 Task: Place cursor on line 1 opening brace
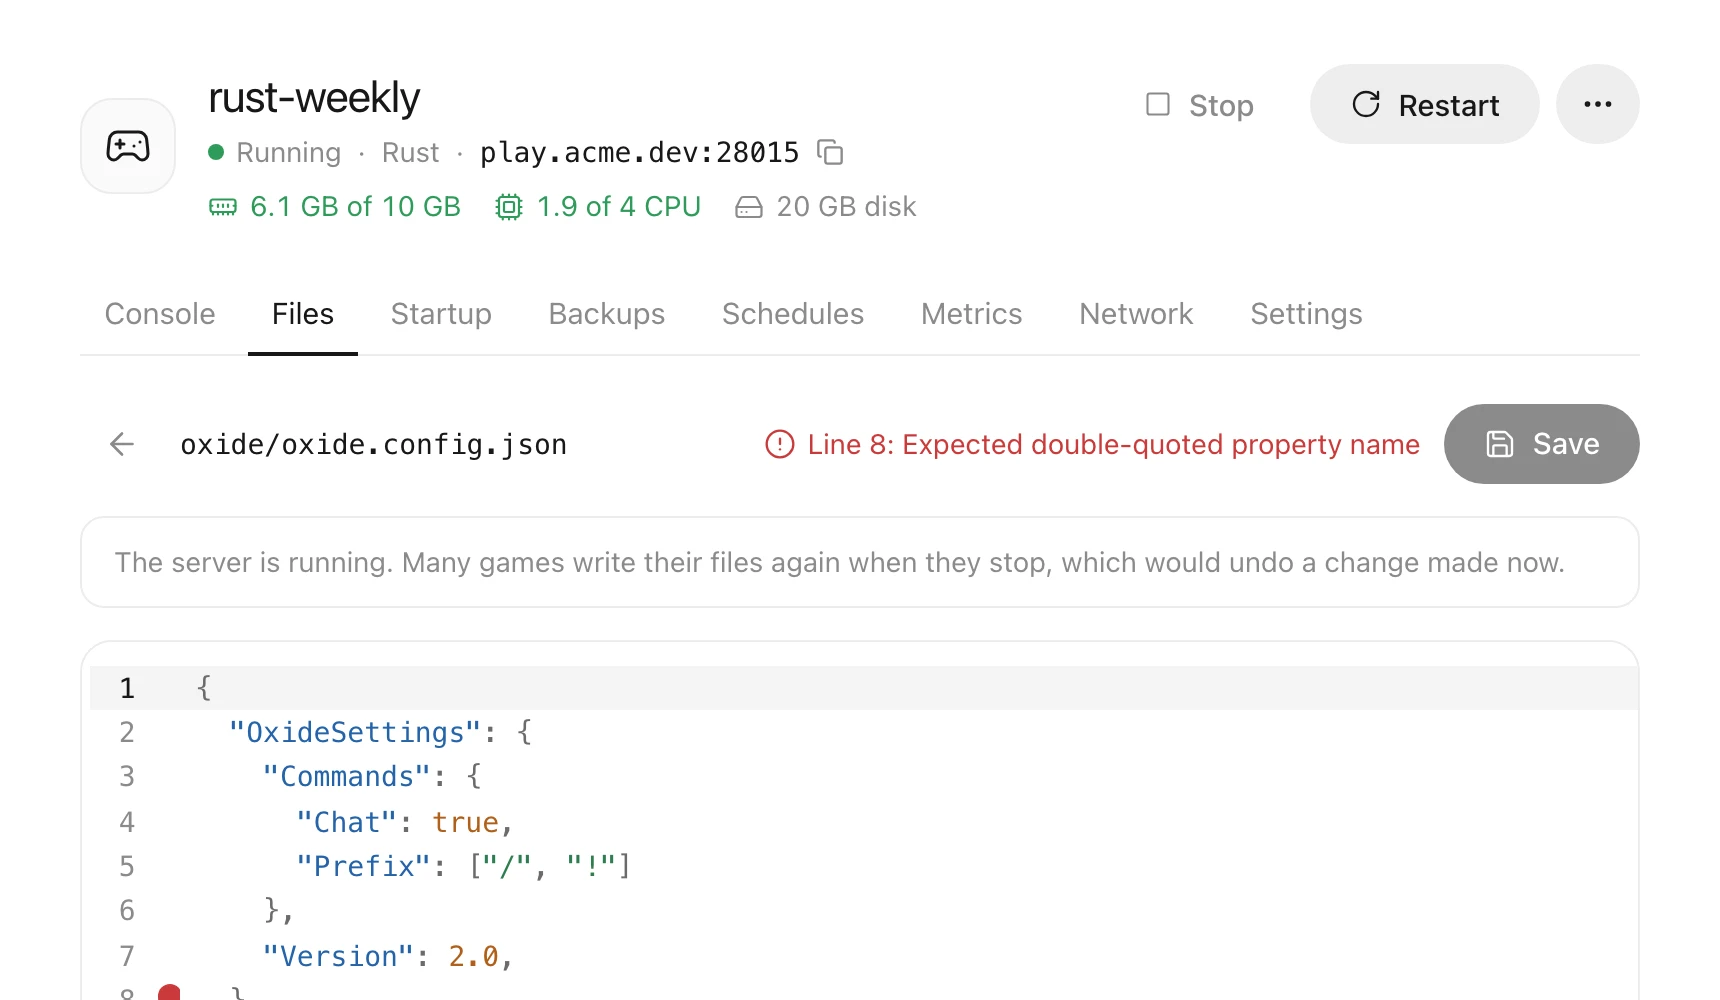[x=204, y=687]
